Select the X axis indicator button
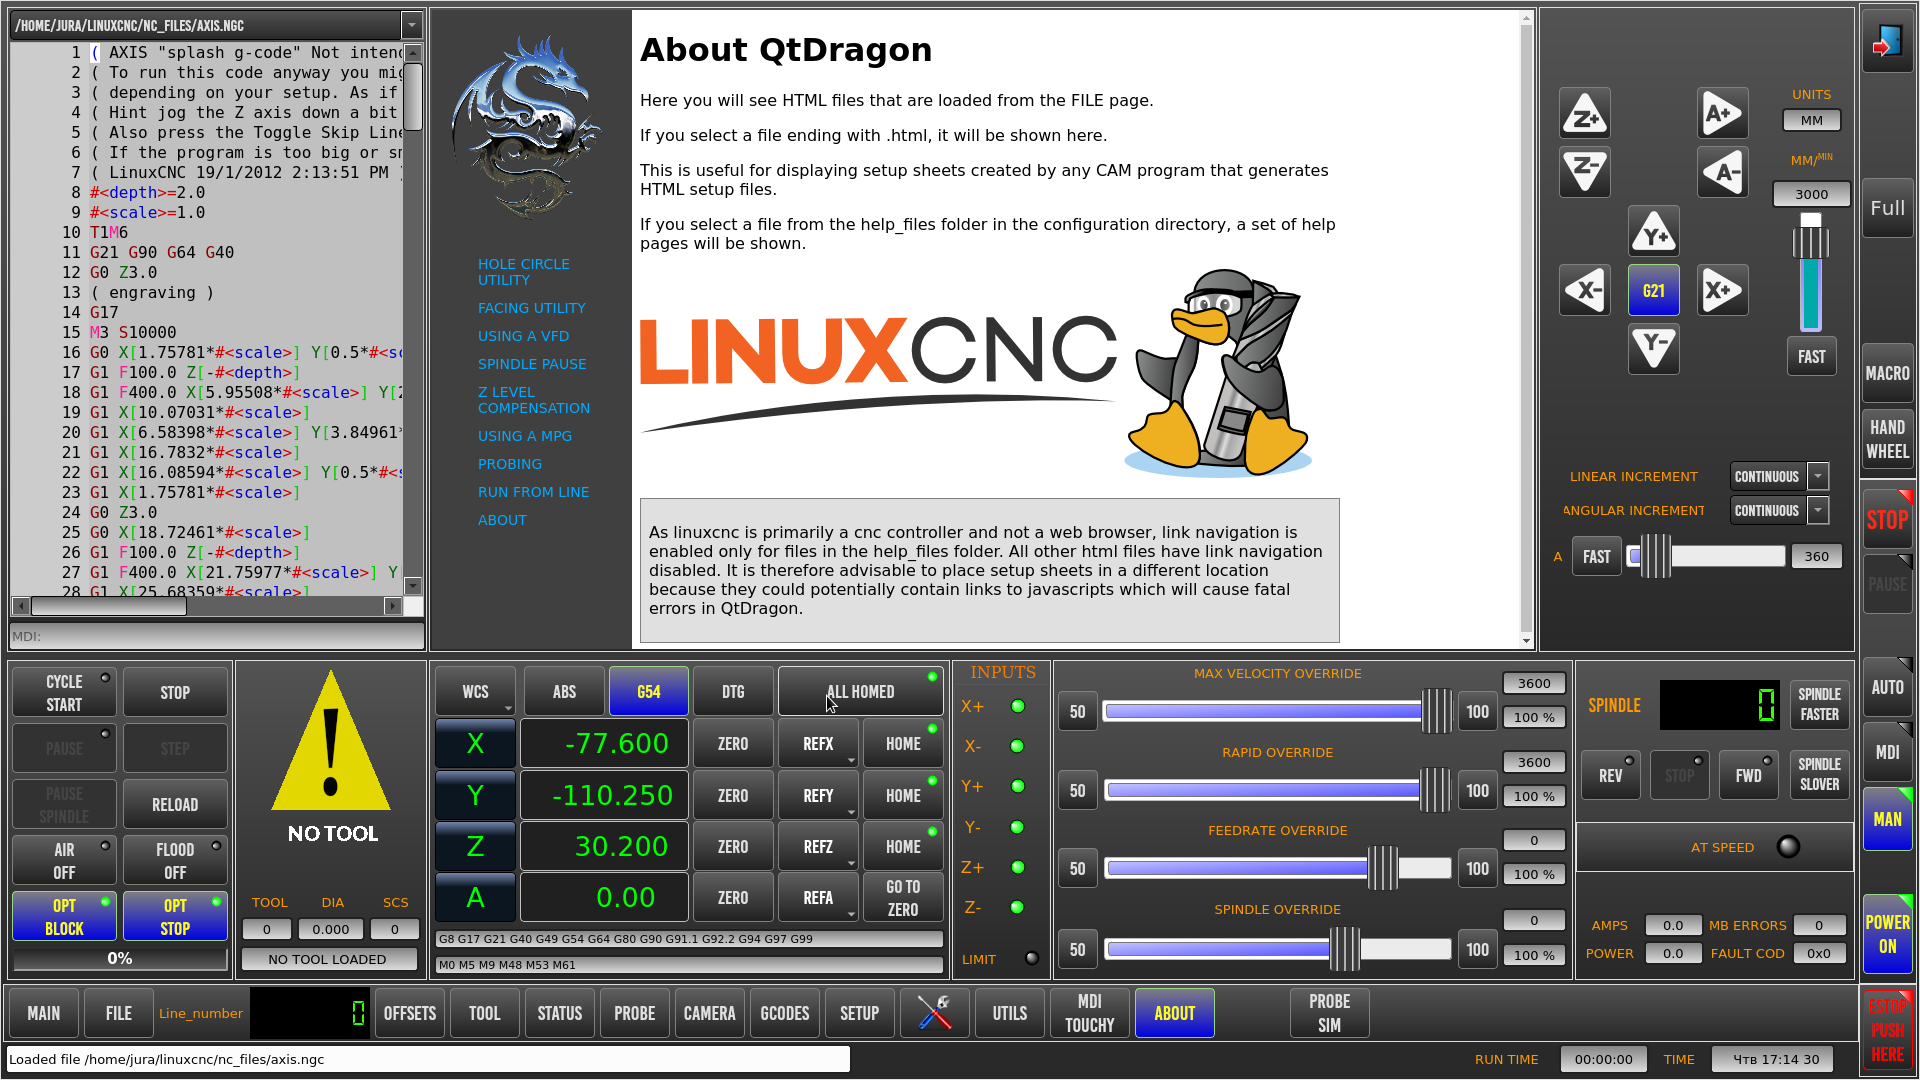The width and height of the screenshot is (1920, 1080). point(475,744)
